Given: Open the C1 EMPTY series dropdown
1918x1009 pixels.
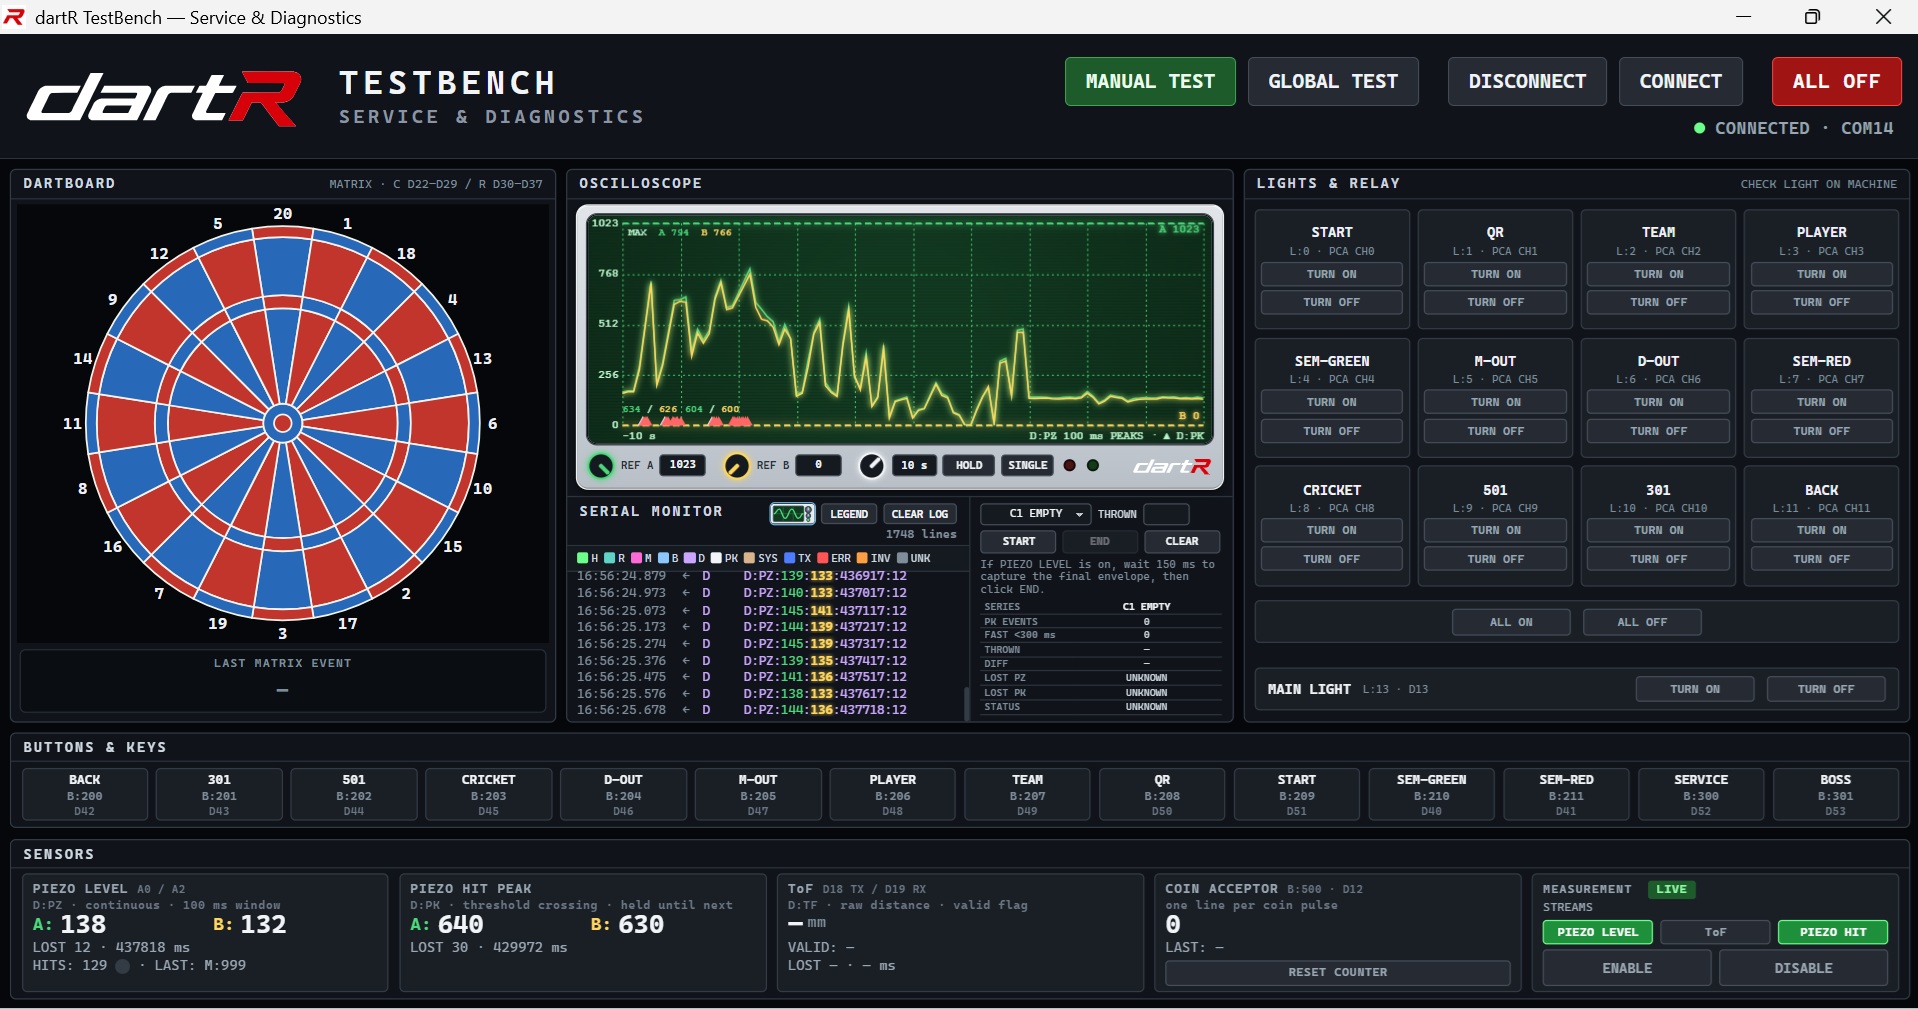Looking at the screenshot, I should (1035, 514).
